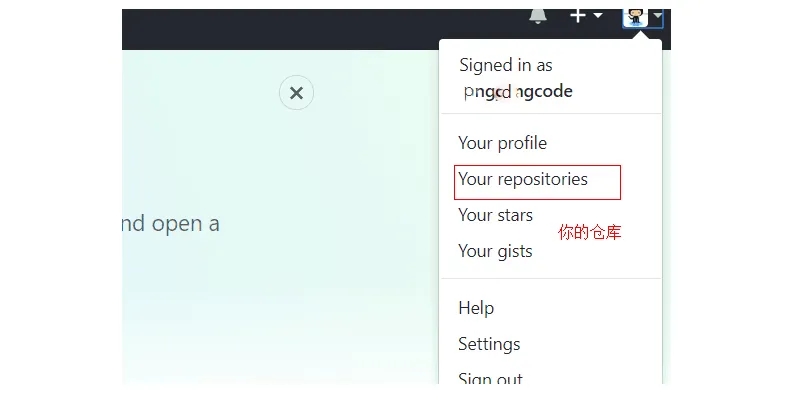The height and width of the screenshot is (400, 800).
Task: Select Your repositories menu entry
Action: [x=523, y=180]
